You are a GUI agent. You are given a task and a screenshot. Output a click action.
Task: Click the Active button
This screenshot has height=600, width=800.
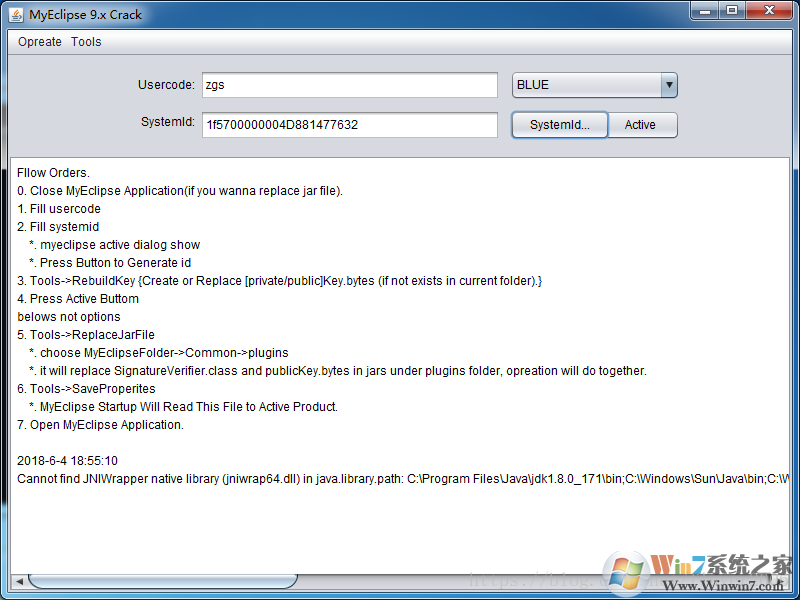click(x=642, y=125)
